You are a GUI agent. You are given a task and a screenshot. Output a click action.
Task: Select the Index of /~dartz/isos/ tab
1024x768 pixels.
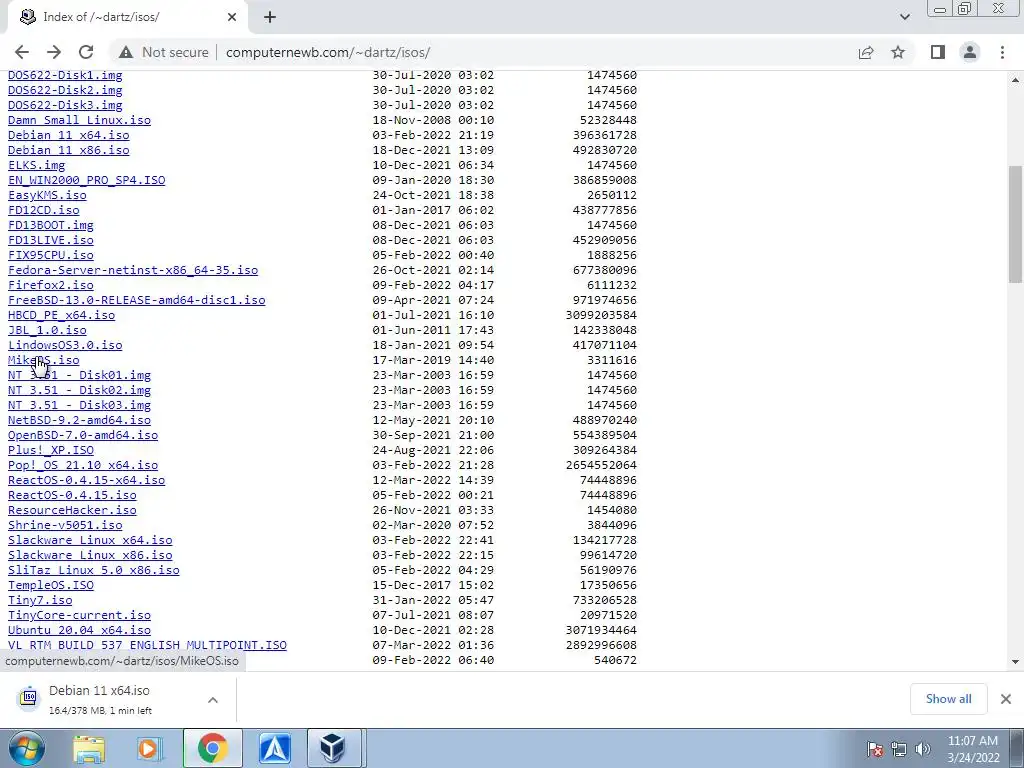pyautogui.click(x=127, y=17)
